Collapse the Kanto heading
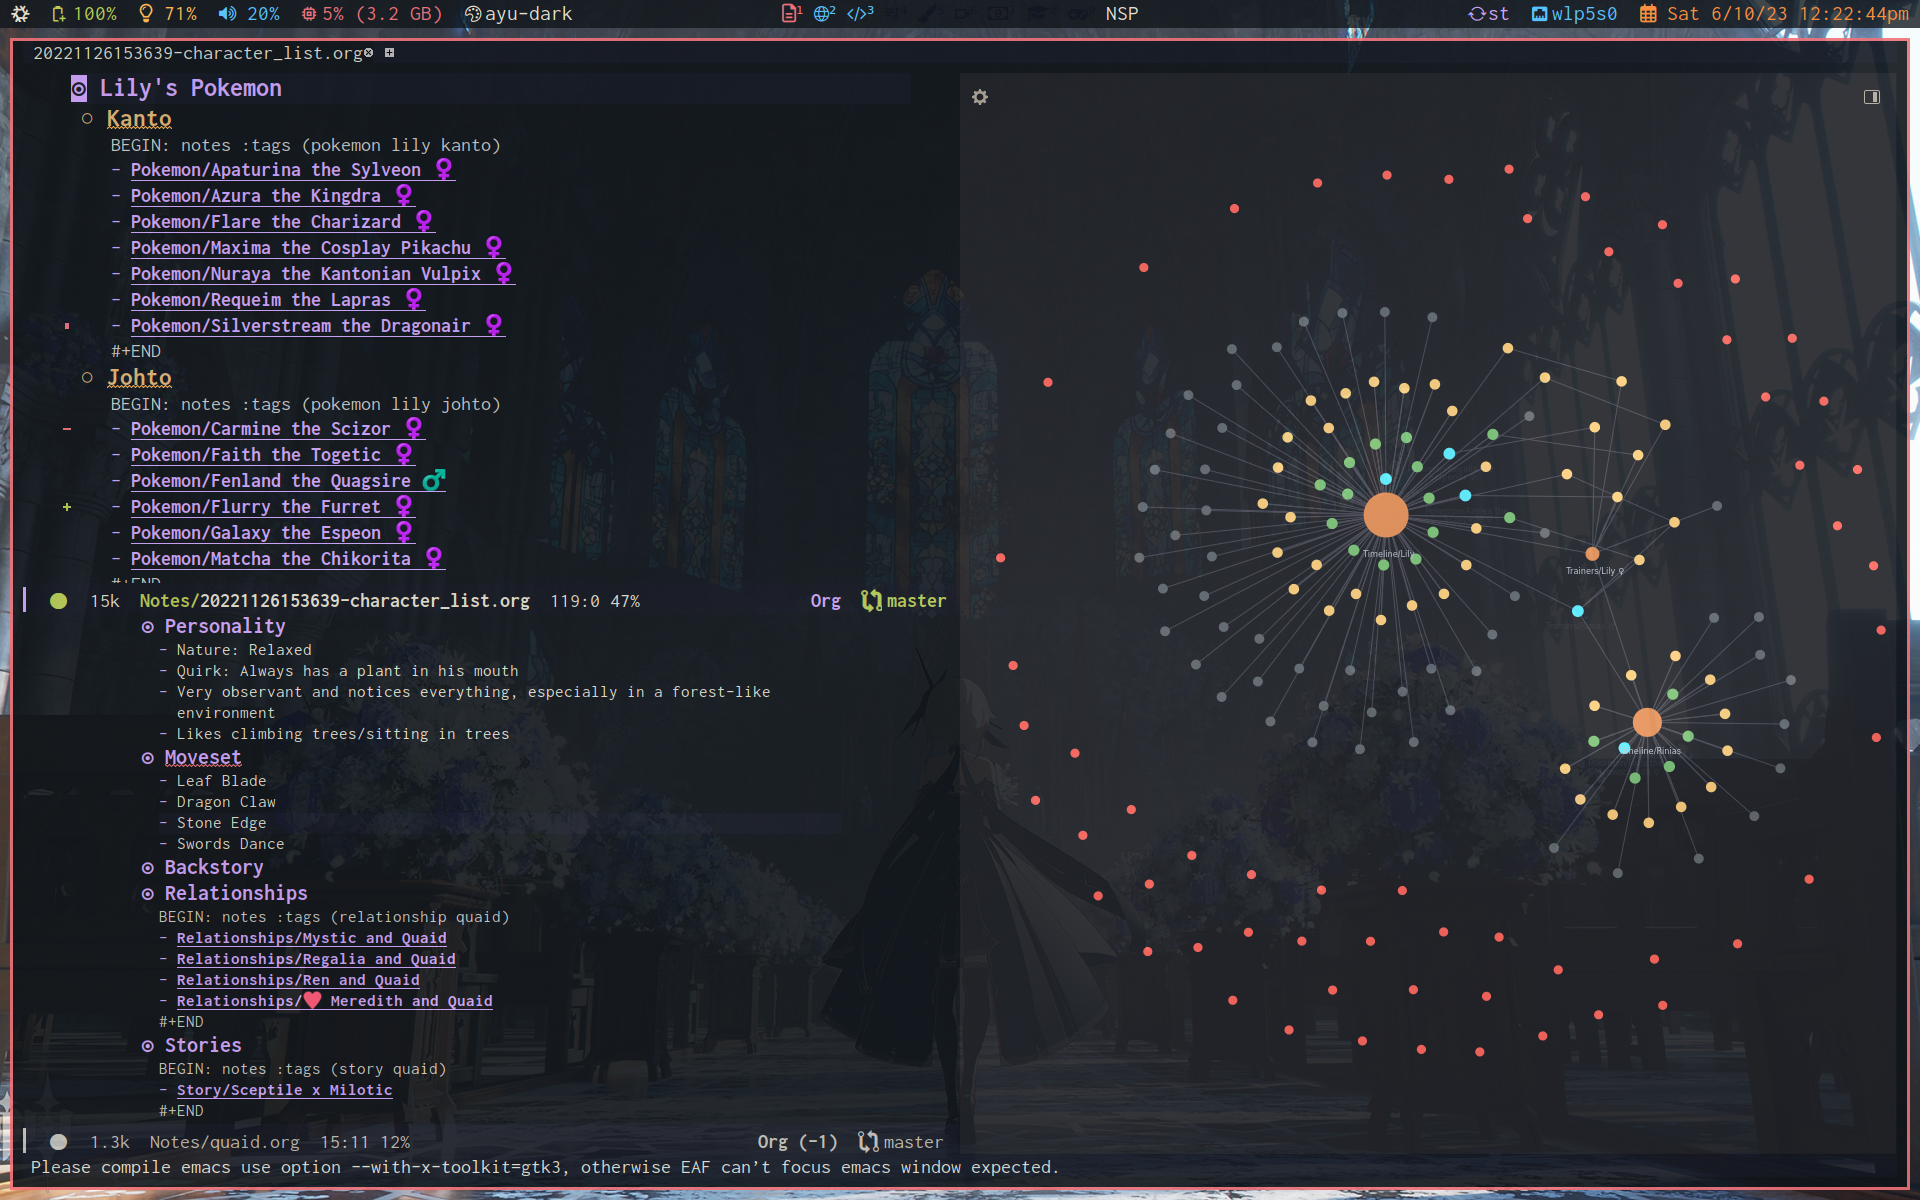 coord(139,119)
